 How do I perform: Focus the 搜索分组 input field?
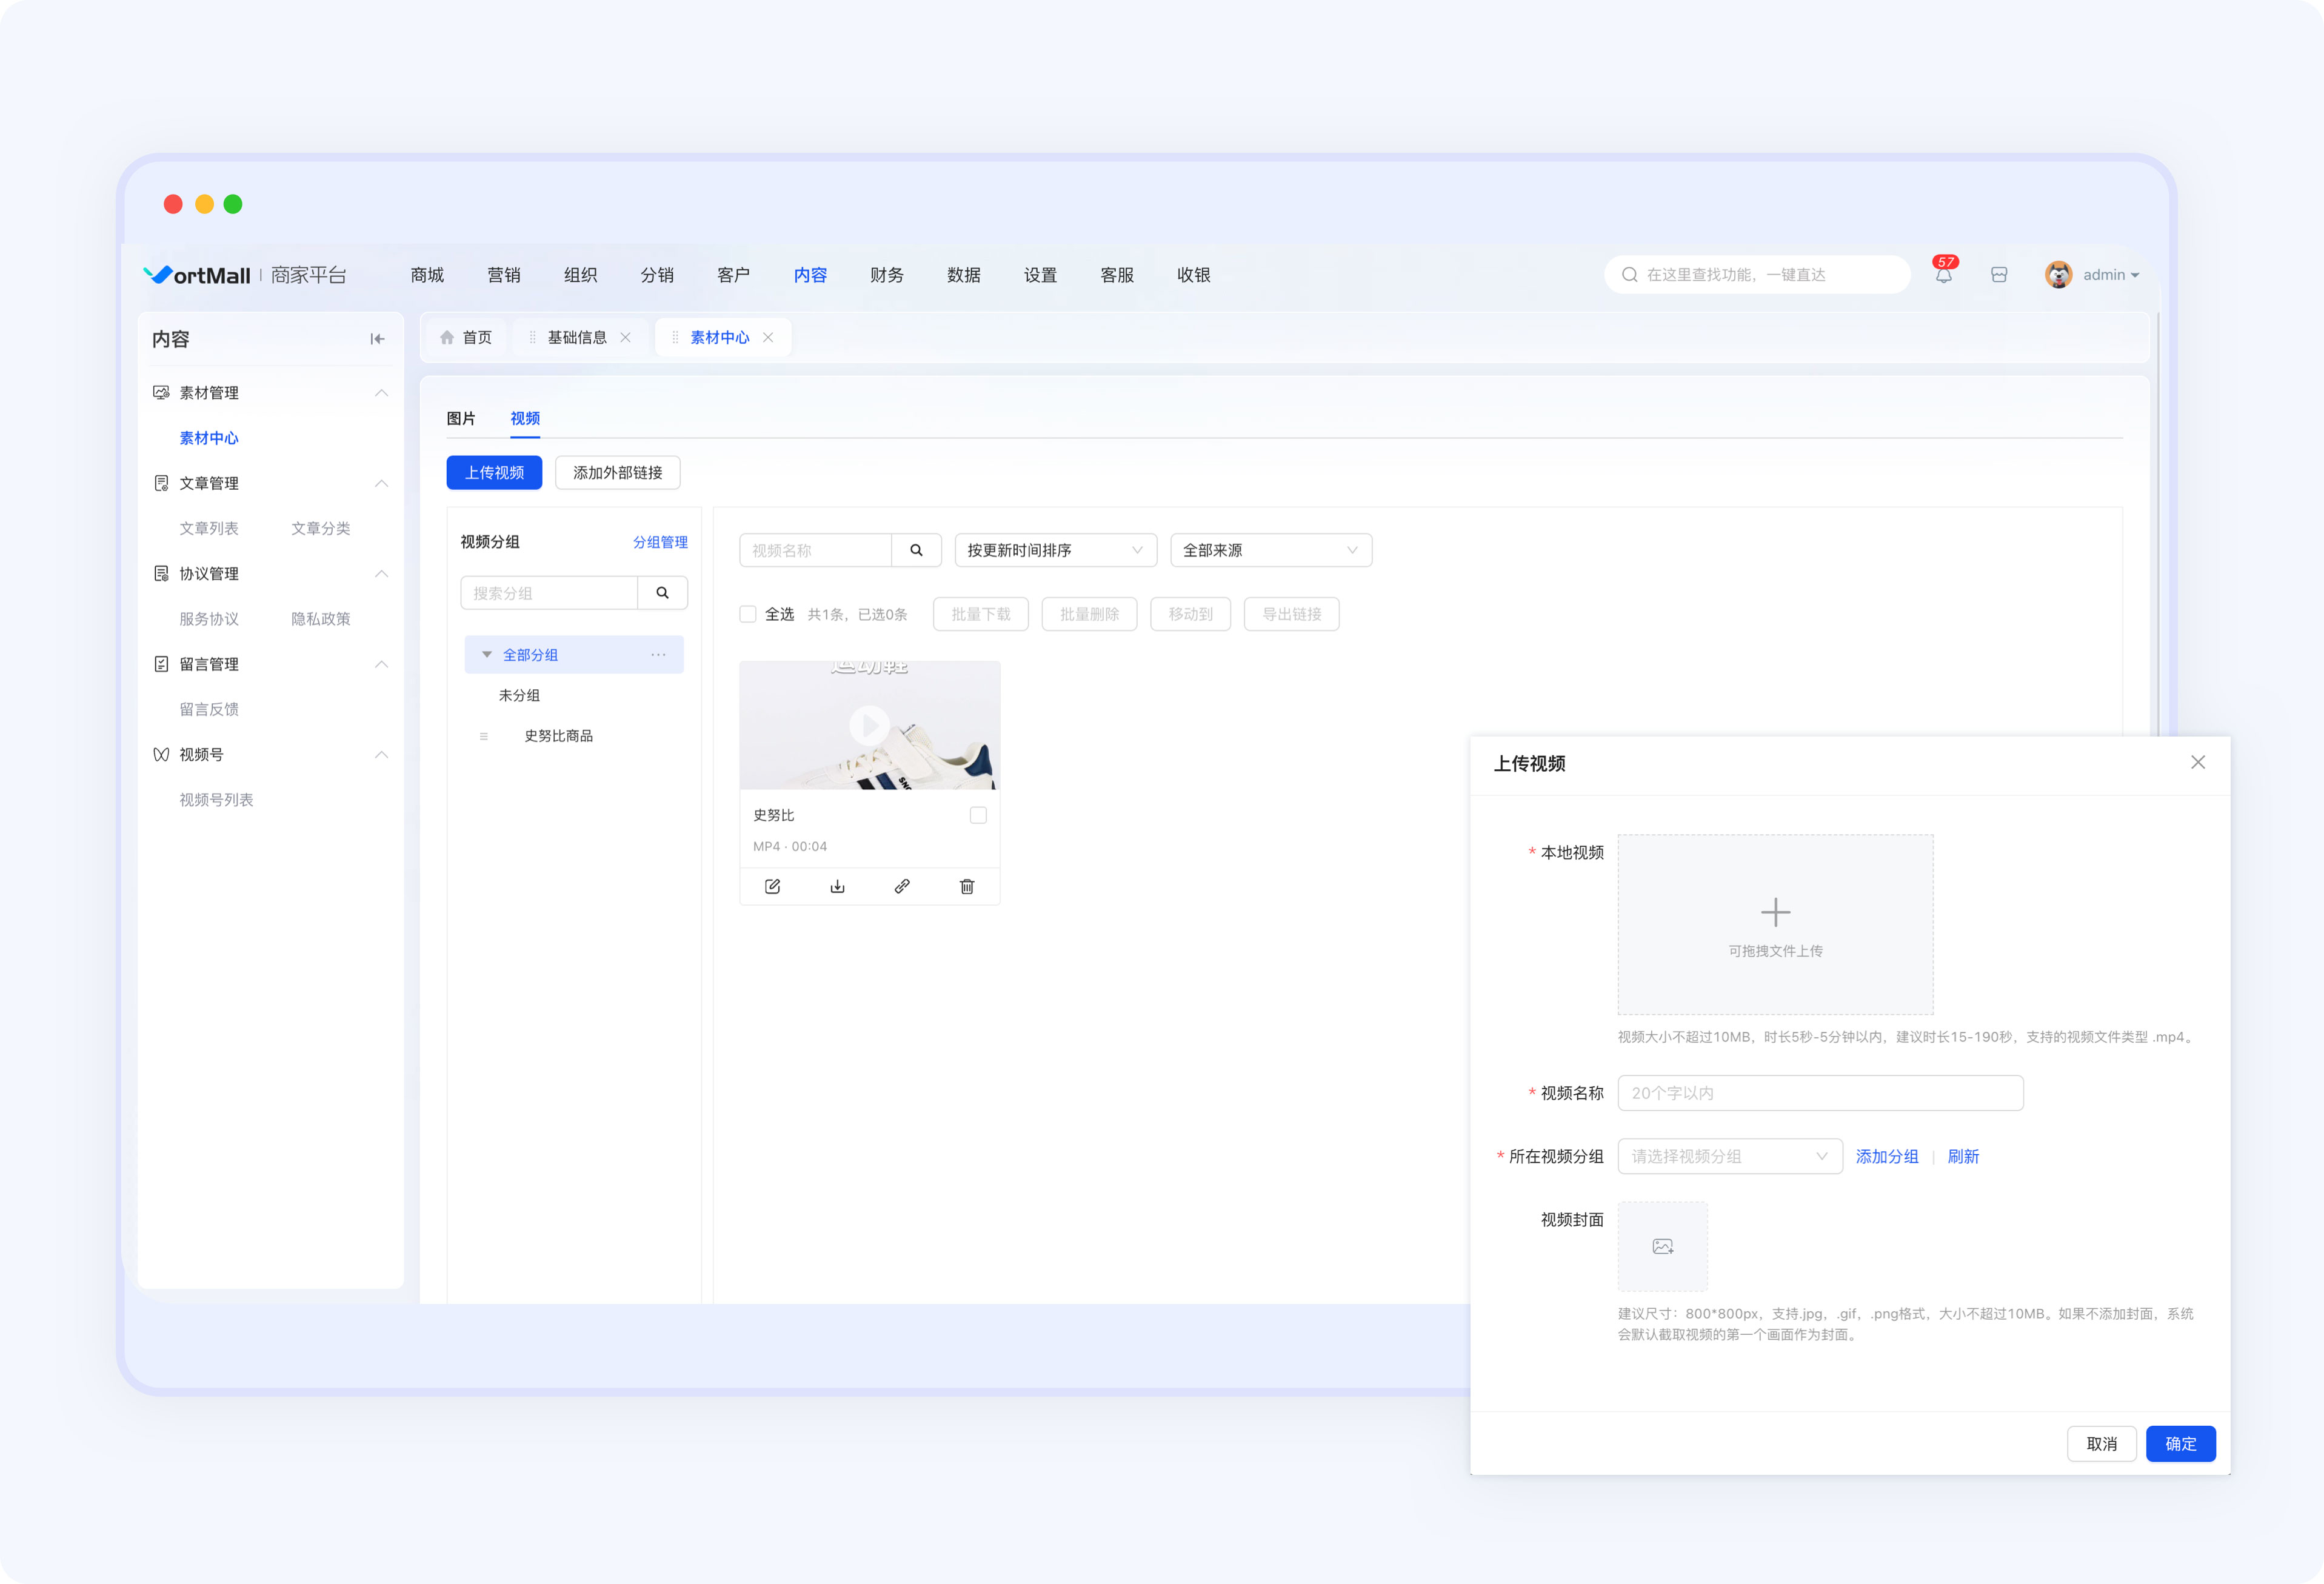coord(549,593)
